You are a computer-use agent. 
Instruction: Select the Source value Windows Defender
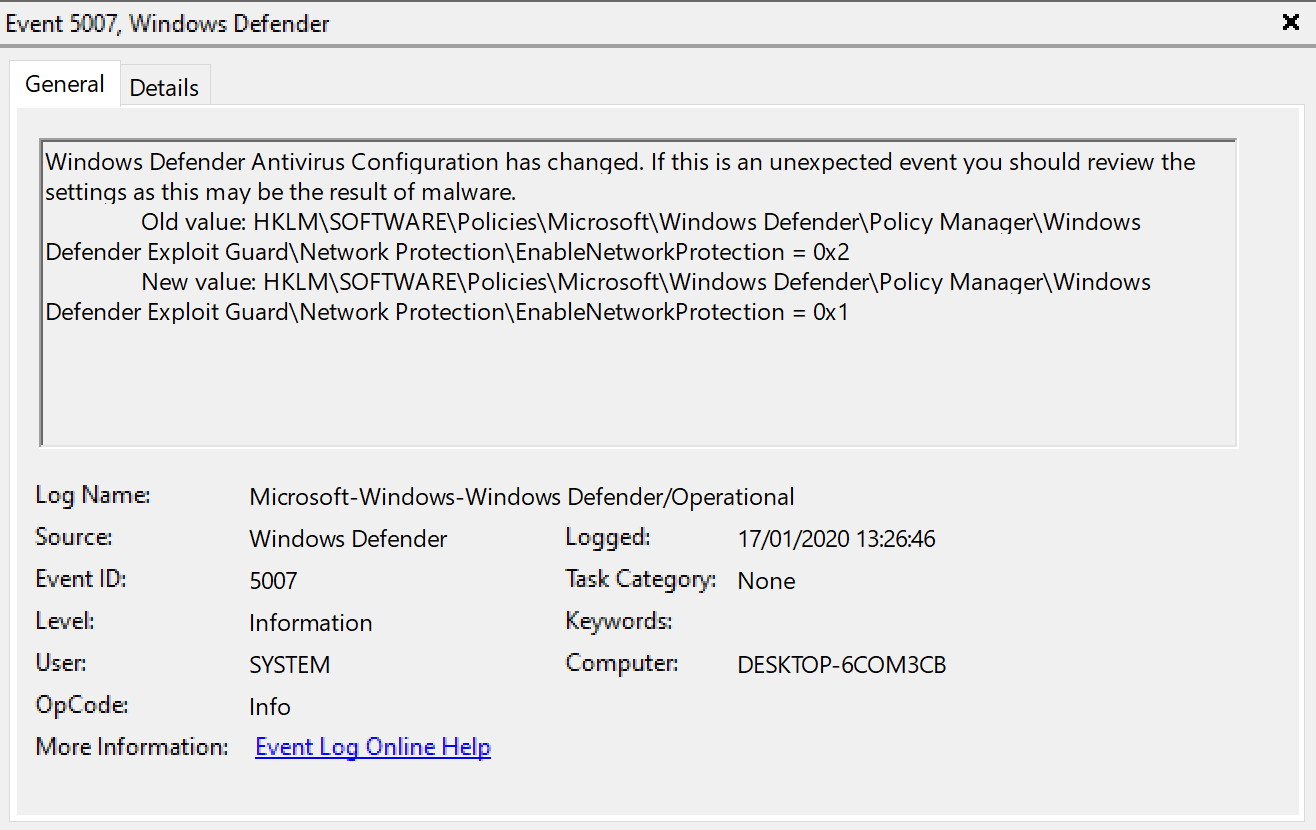[348, 539]
